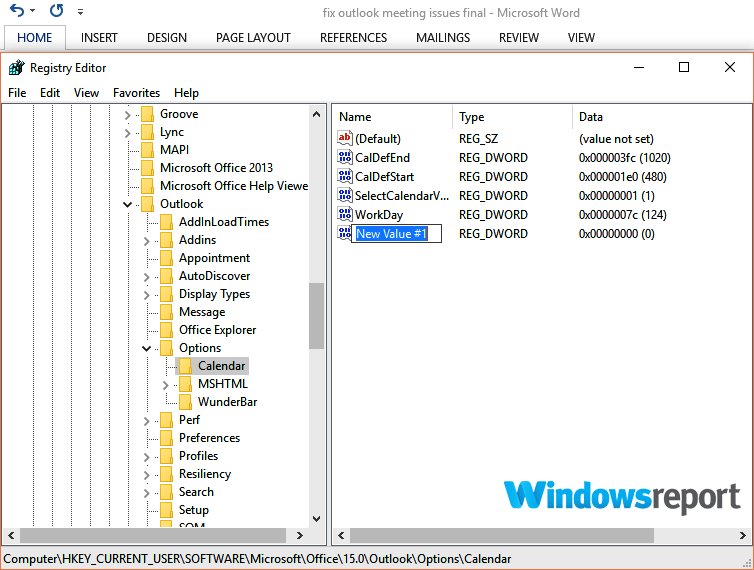Screen dimensions: 754x570
Task: Click the tree pane scroll down arrow
Action: tap(316, 519)
